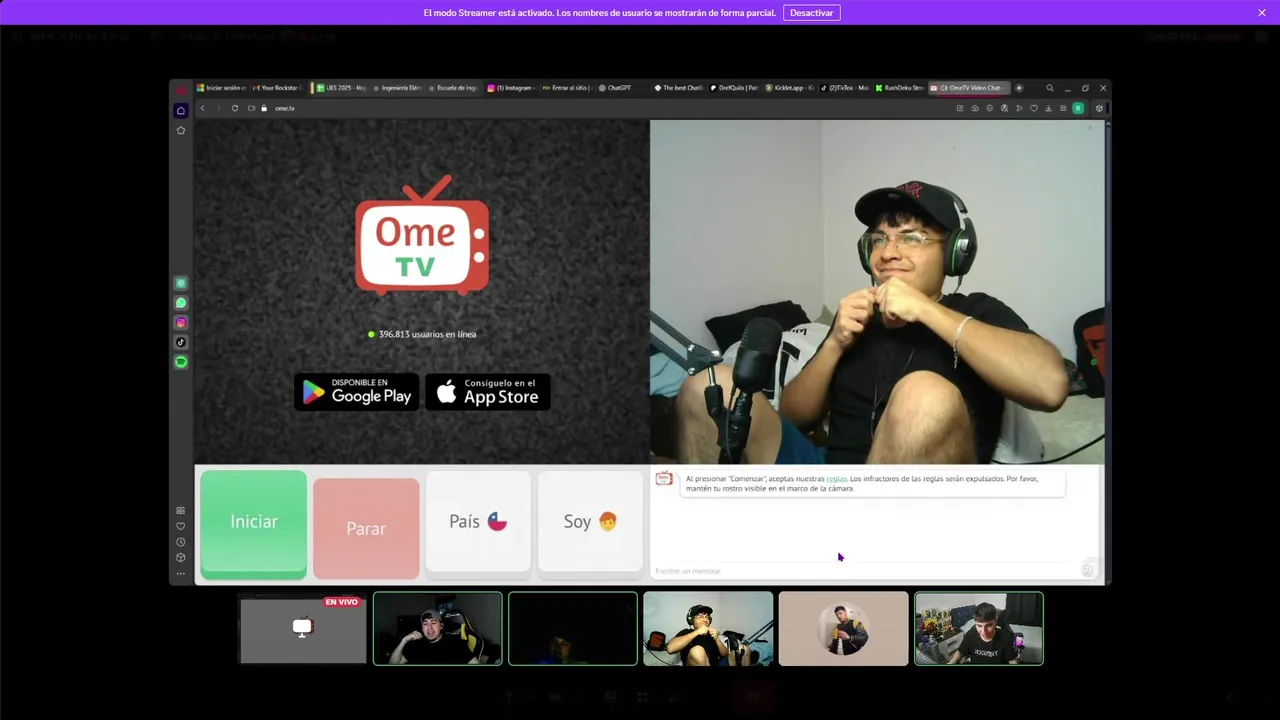Switch to the Instagram browser tab

click(x=512, y=88)
